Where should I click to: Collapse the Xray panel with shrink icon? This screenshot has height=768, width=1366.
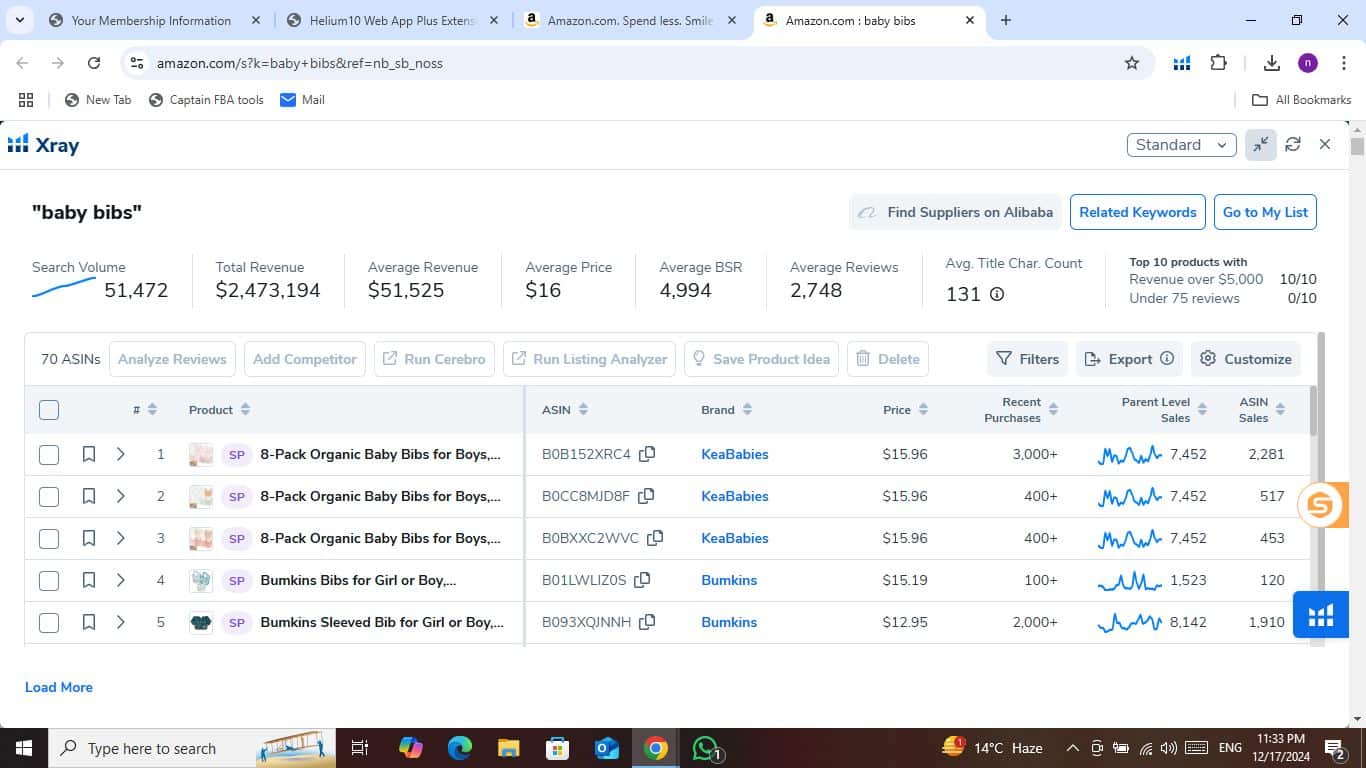click(1261, 145)
